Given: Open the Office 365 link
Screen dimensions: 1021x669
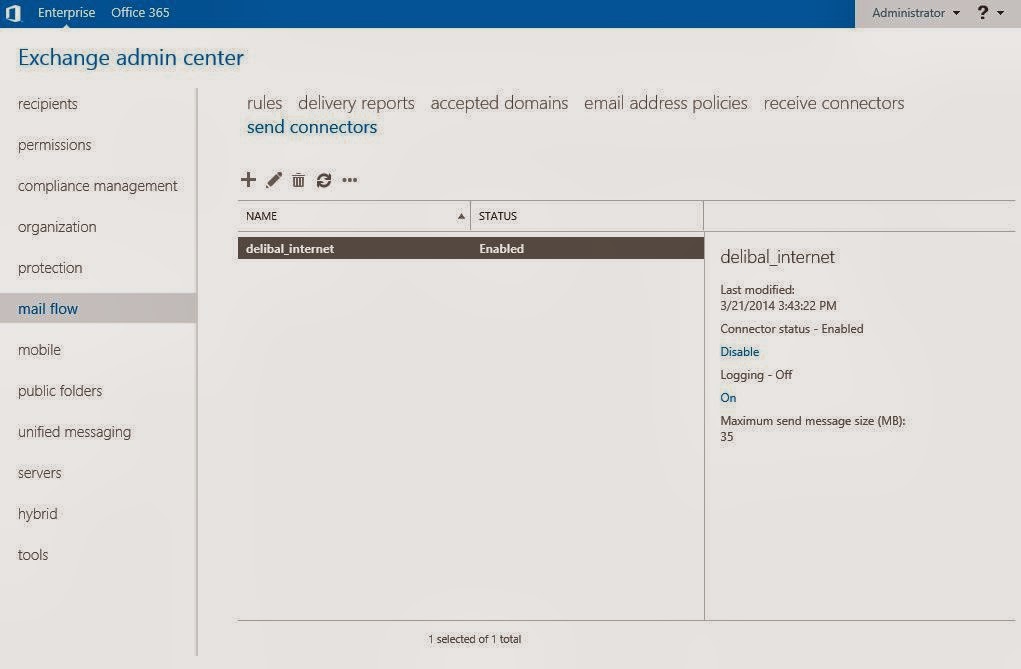Looking at the screenshot, I should (140, 13).
